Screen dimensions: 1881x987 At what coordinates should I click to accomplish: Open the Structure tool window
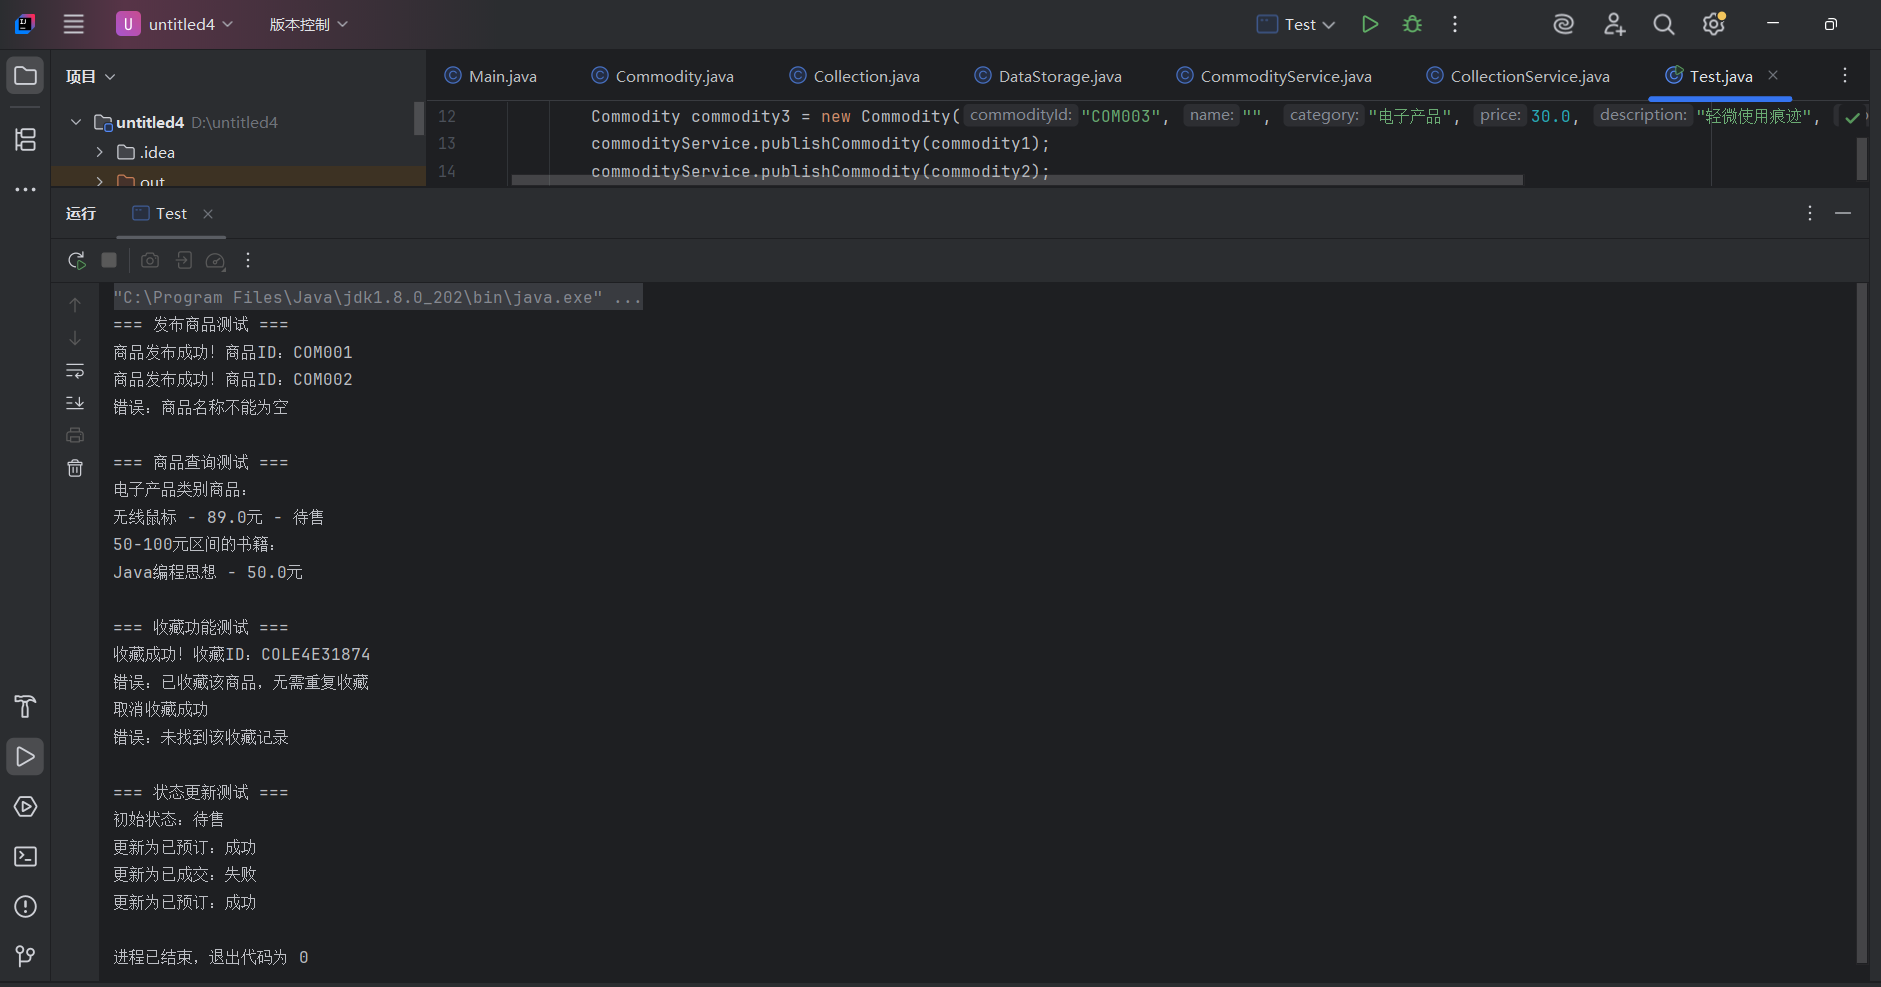[25, 139]
